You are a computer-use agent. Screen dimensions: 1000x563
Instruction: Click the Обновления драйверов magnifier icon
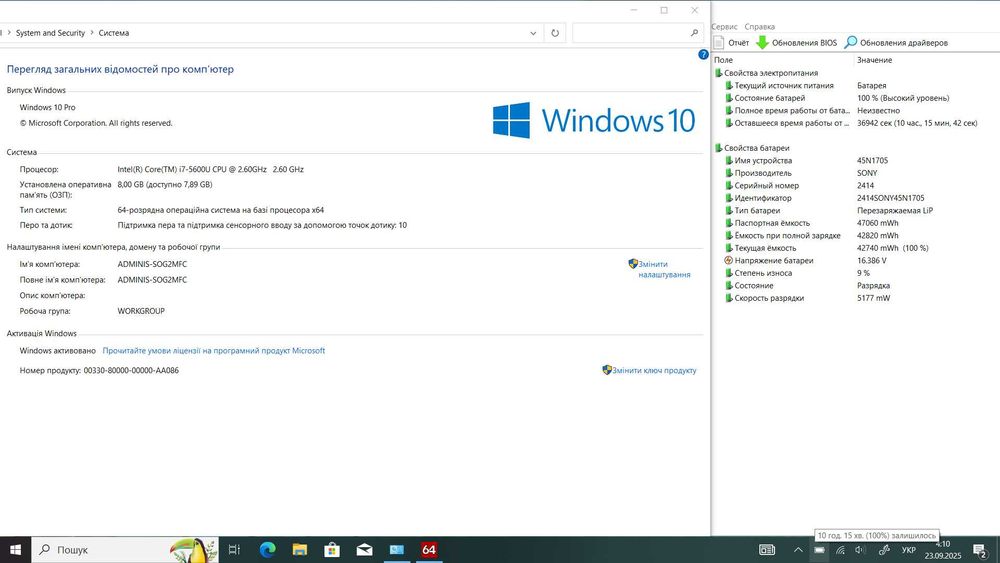(x=851, y=43)
